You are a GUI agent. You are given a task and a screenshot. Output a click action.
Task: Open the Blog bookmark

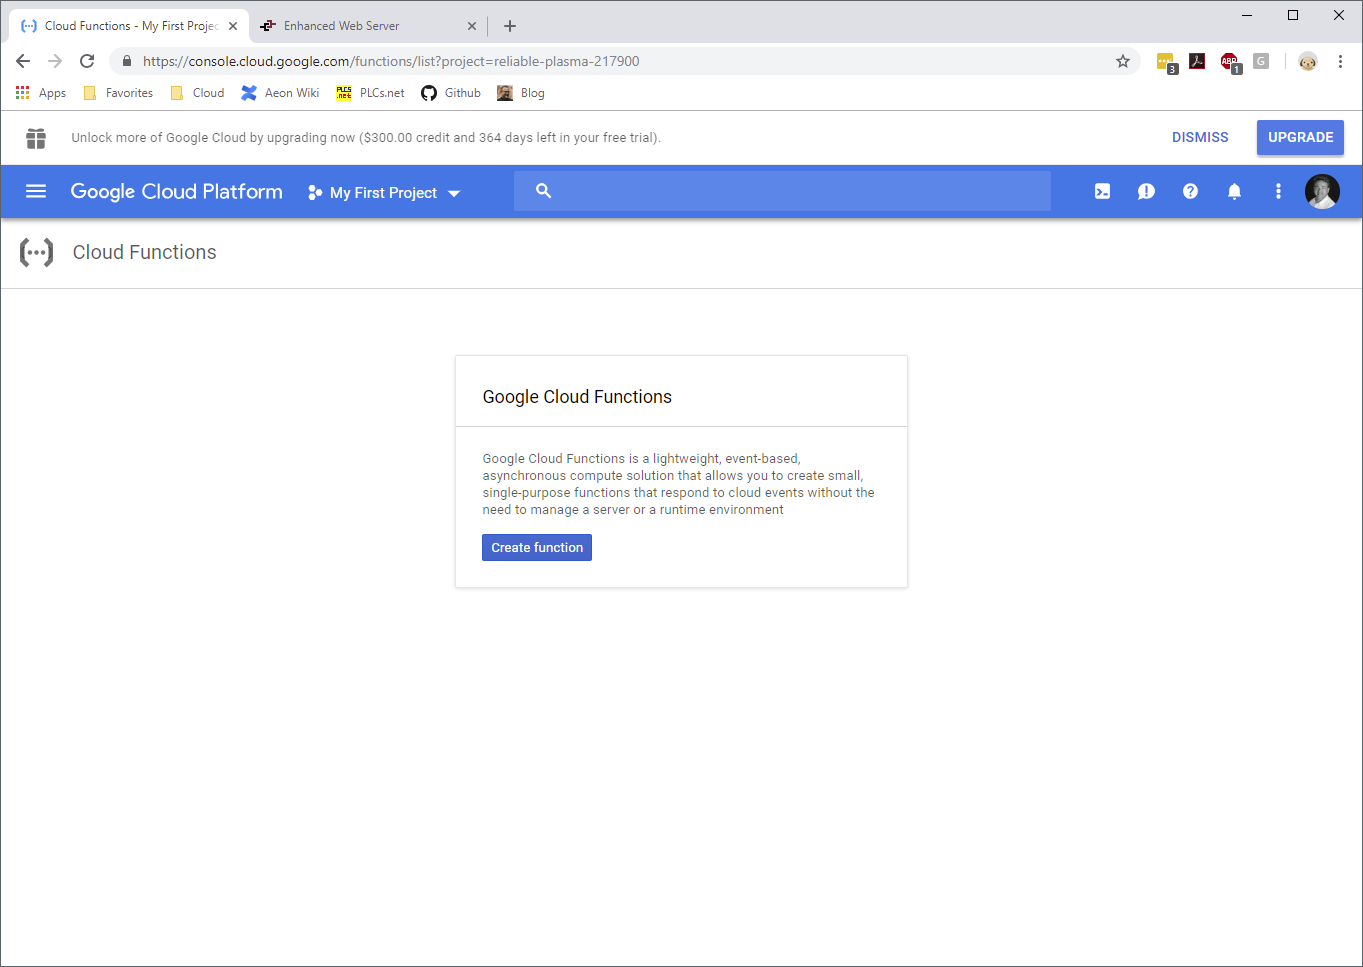[521, 93]
